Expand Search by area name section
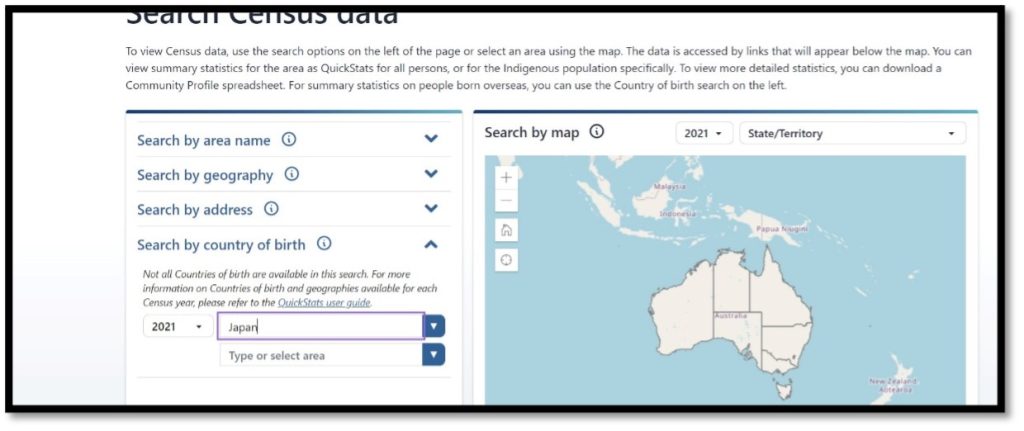The width and height of the screenshot is (1024, 431). click(x=431, y=140)
